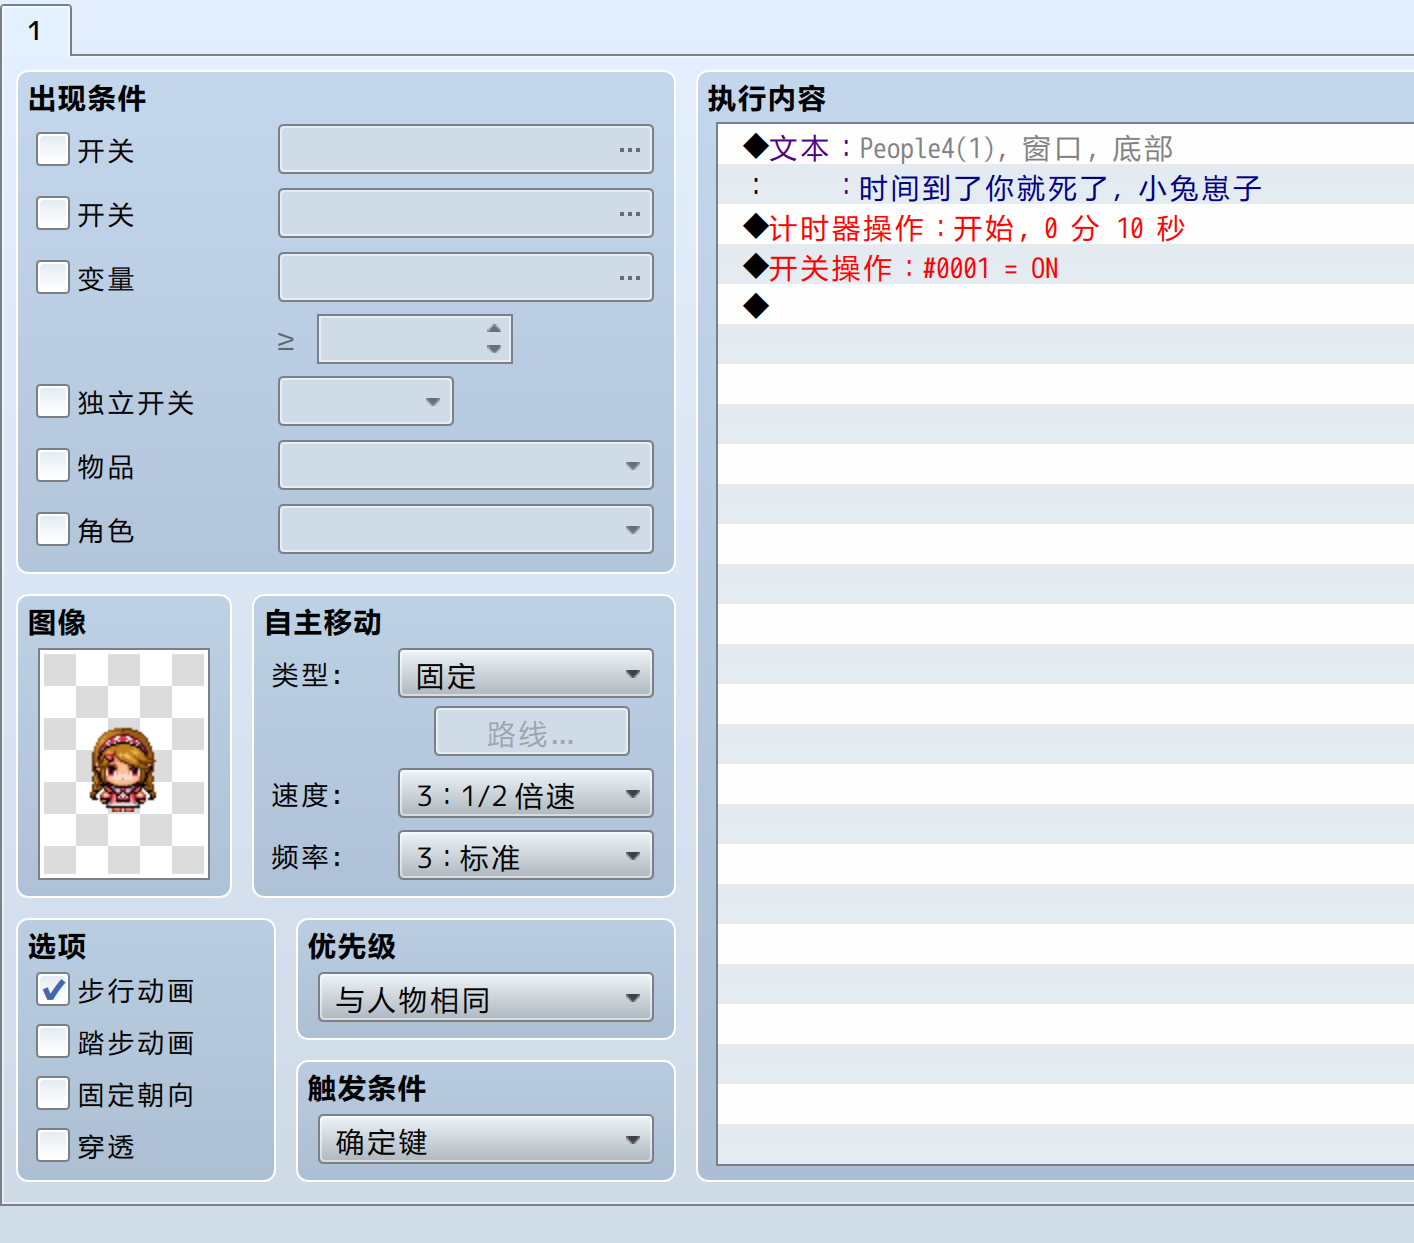1414x1243 pixels.
Task: Select the 计时器操作 command line
Action: click(1066, 224)
